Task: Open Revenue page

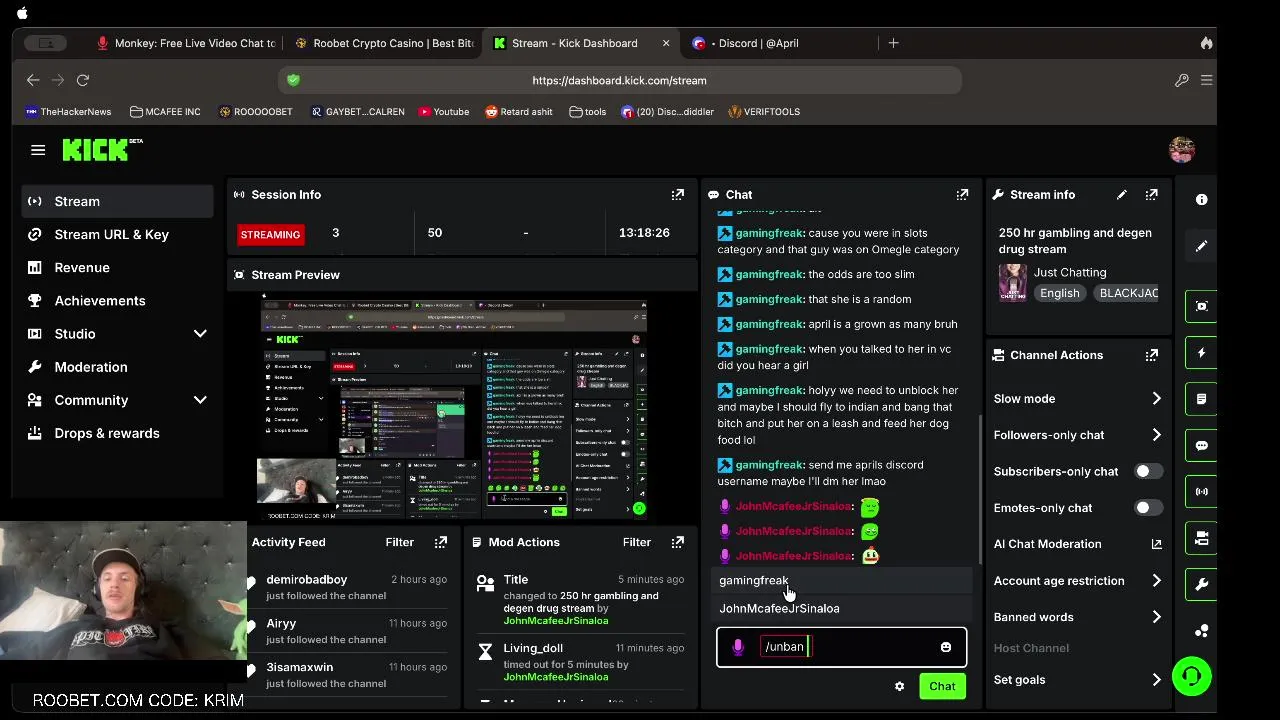Action: 118,267
